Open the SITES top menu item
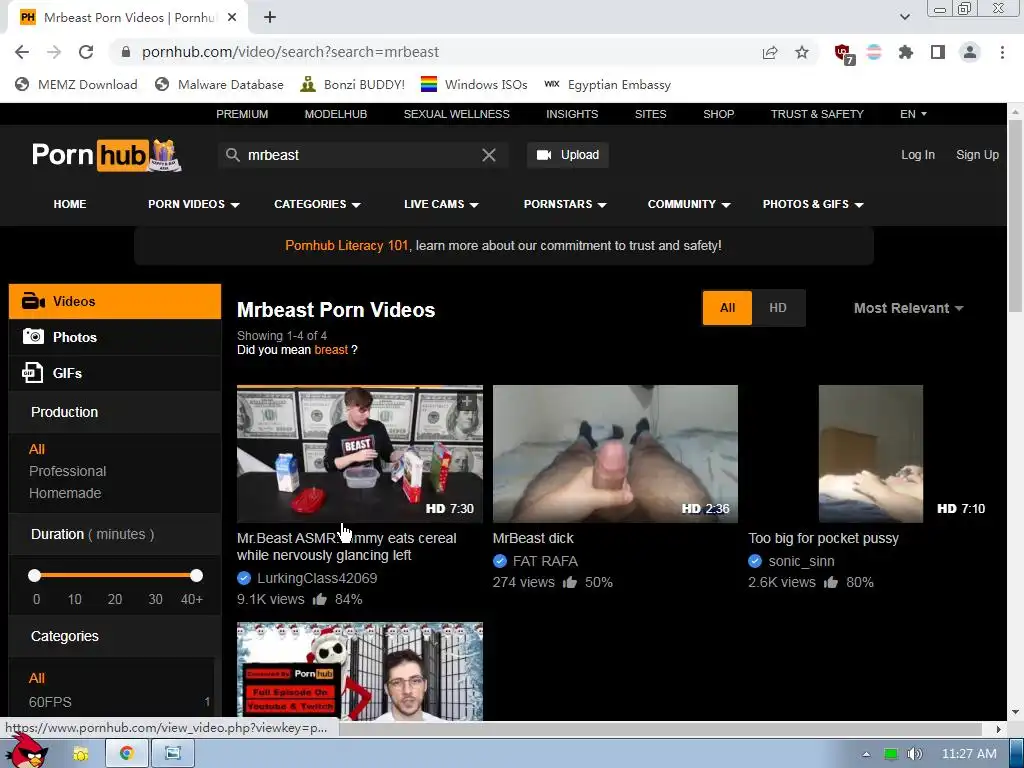Viewport: 1024px width, 768px height. click(650, 114)
